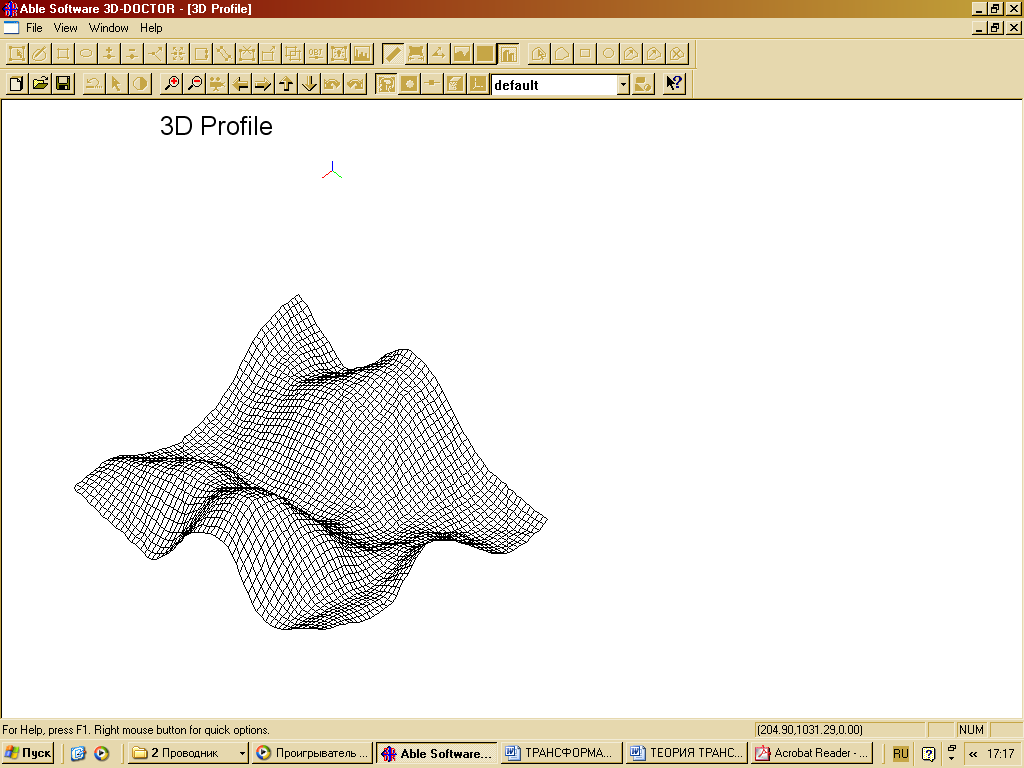Click the New document icon
The image size is (1024, 768).
[16, 84]
